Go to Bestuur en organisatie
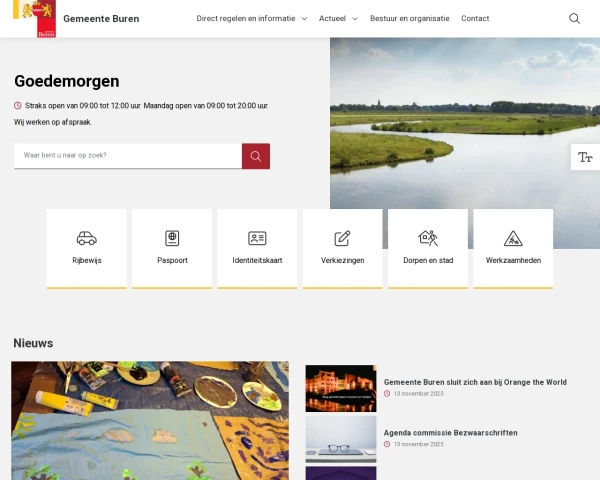Viewport: 600px width, 480px height. (x=410, y=18)
